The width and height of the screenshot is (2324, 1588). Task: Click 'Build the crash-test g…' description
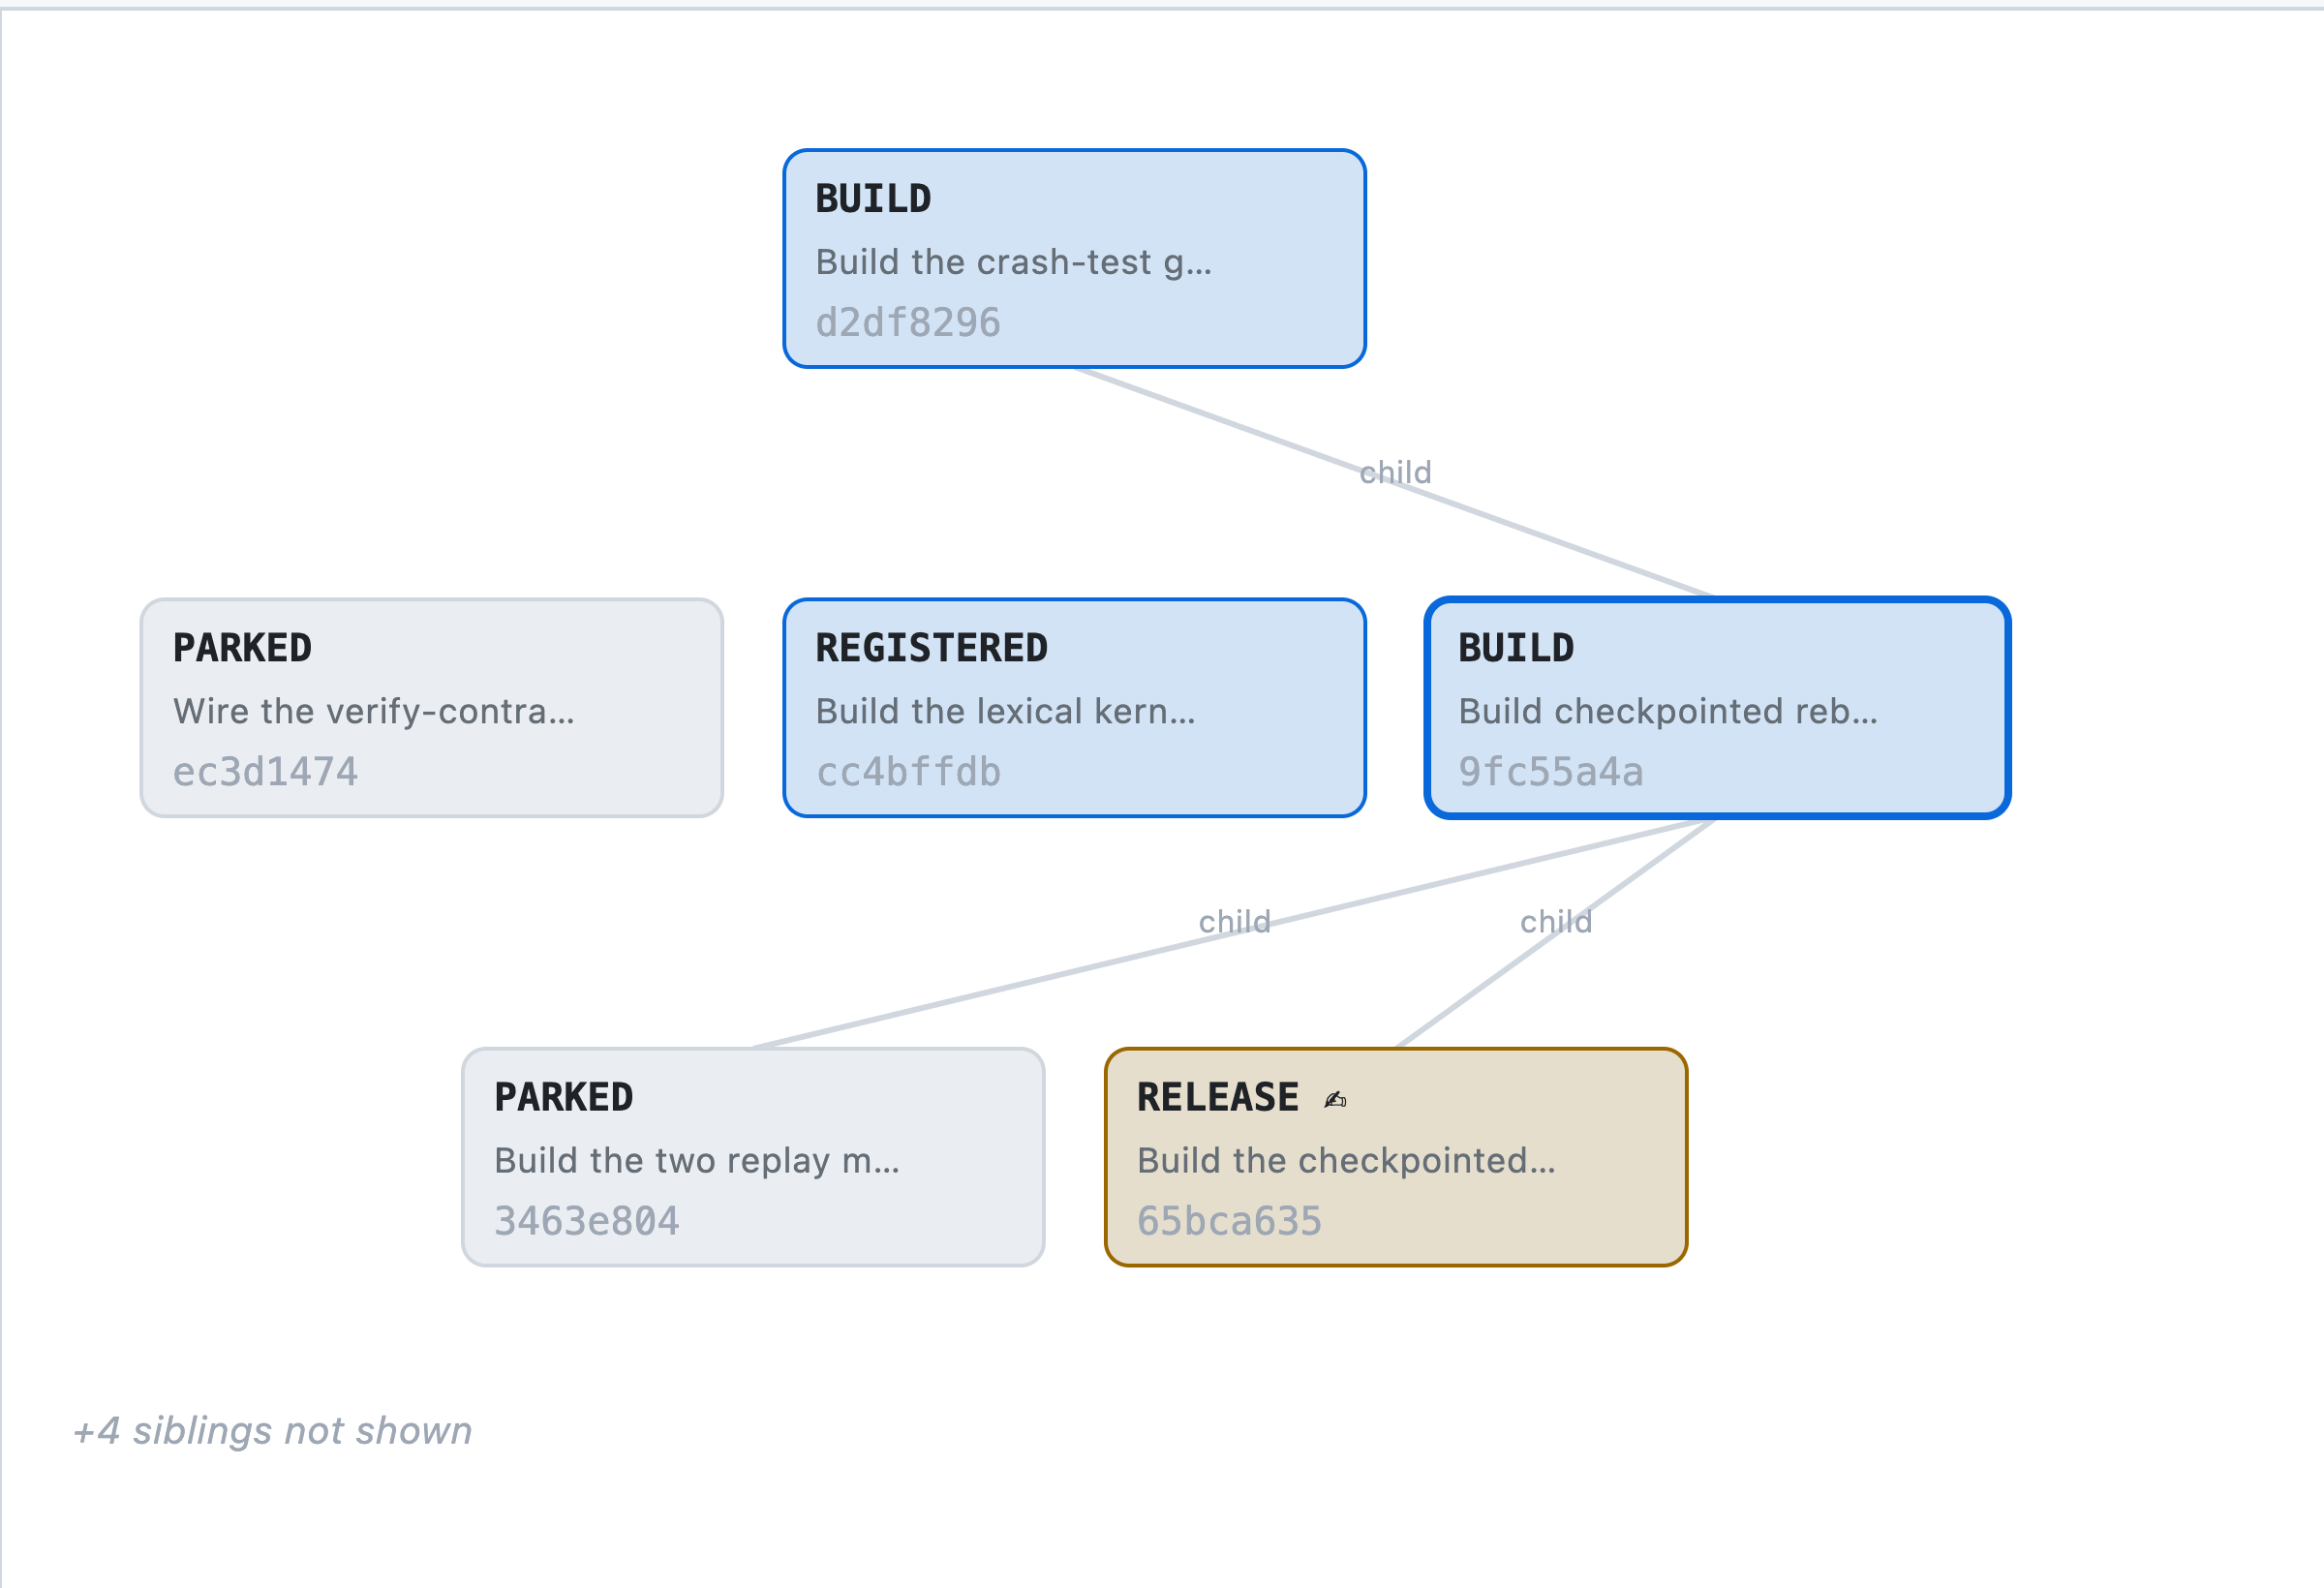[1013, 262]
